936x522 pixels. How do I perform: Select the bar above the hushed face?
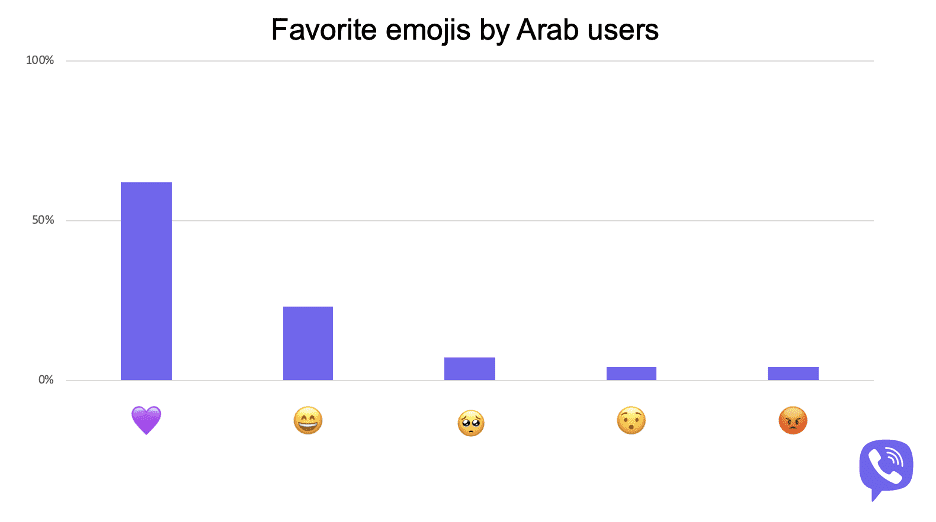click(631, 373)
